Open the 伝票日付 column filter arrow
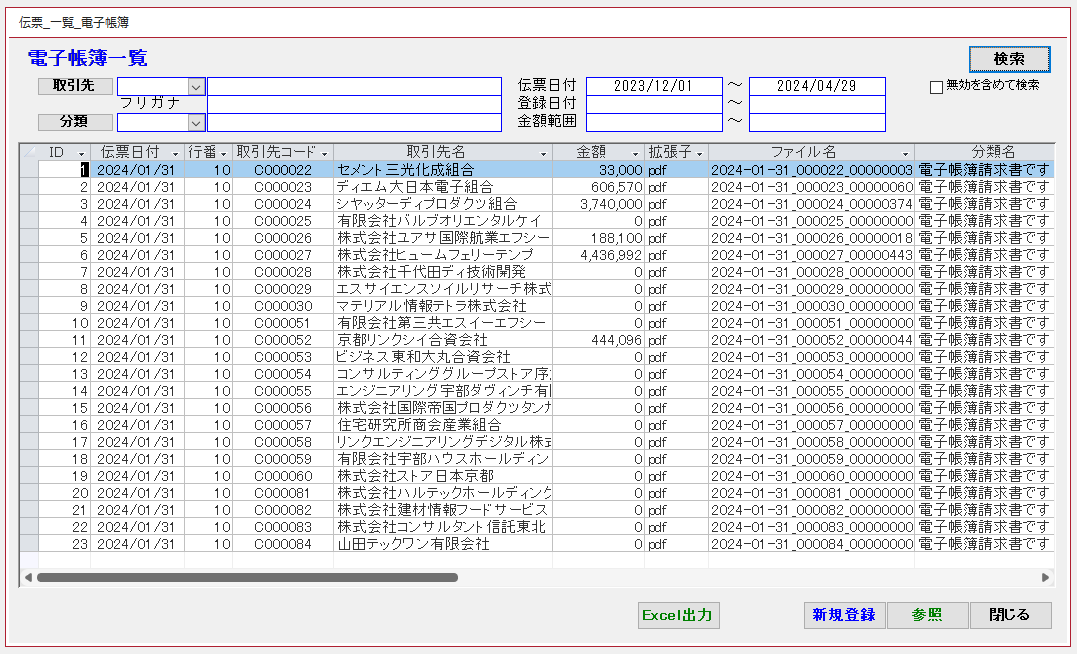Image resolution: width=1077 pixels, height=654 pixels. [175, 153]
